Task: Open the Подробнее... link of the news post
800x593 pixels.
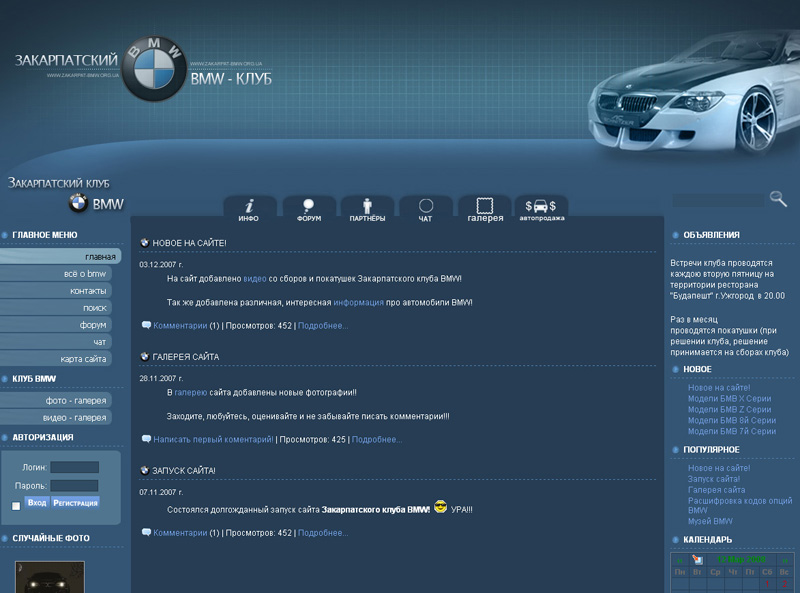Action: 324,325
